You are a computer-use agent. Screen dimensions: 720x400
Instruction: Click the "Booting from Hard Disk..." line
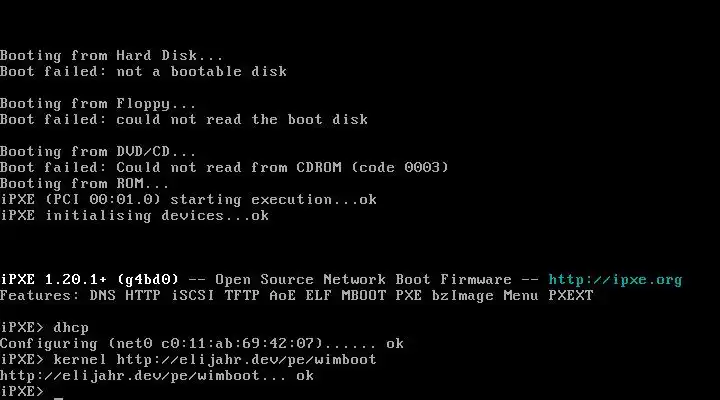click(112, 56)
